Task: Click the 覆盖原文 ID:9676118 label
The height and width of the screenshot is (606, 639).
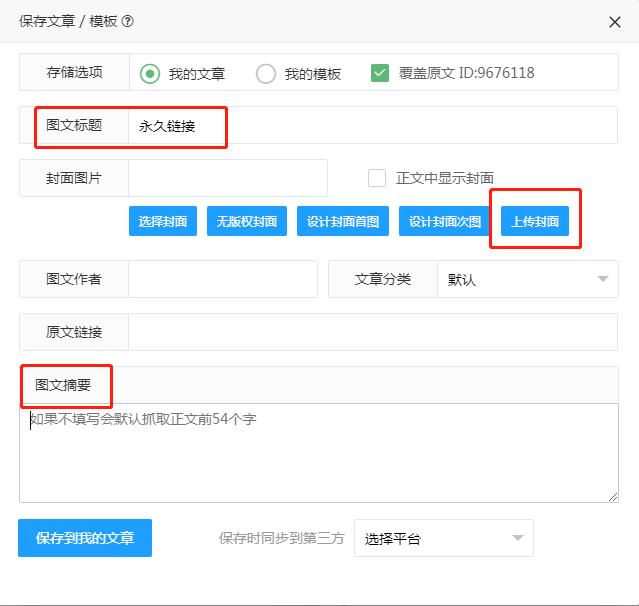Action: (466, 73)
